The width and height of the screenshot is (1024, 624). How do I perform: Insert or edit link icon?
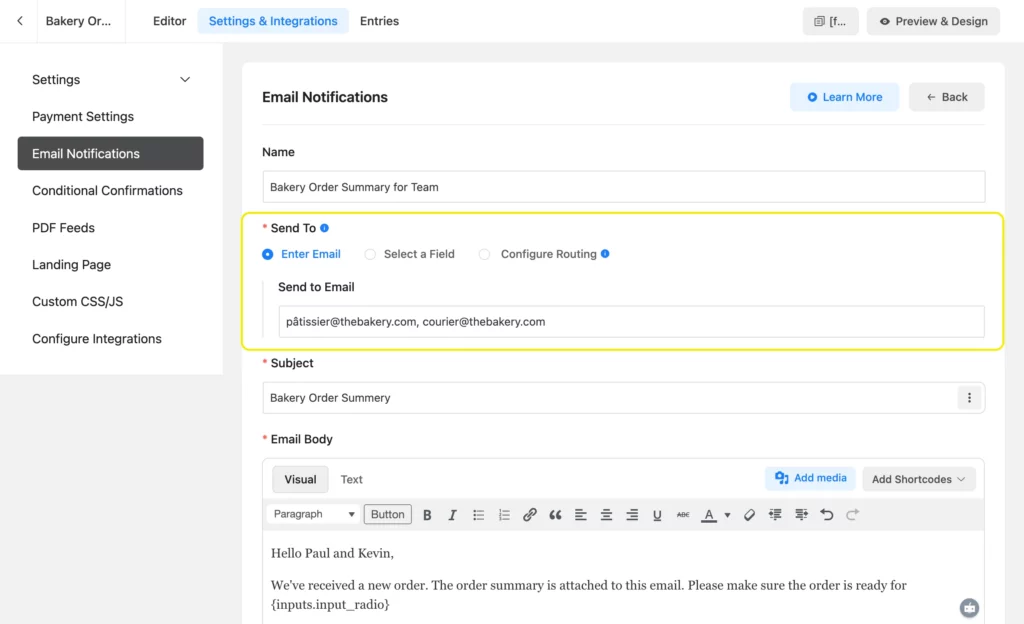click(530, 514)
